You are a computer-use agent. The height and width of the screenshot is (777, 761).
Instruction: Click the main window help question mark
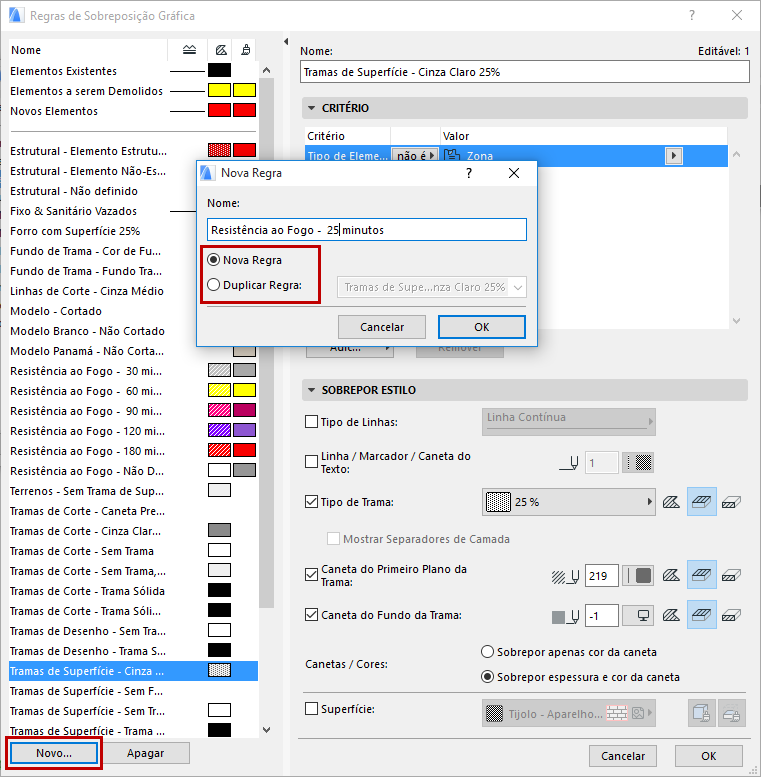click(x=692, y=15)
